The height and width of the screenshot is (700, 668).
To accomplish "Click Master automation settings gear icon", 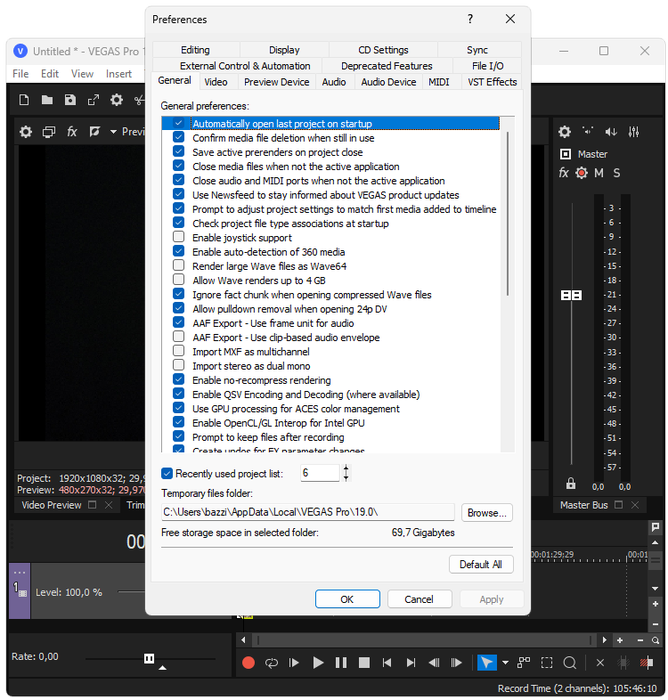I will (x=581, y=173).
